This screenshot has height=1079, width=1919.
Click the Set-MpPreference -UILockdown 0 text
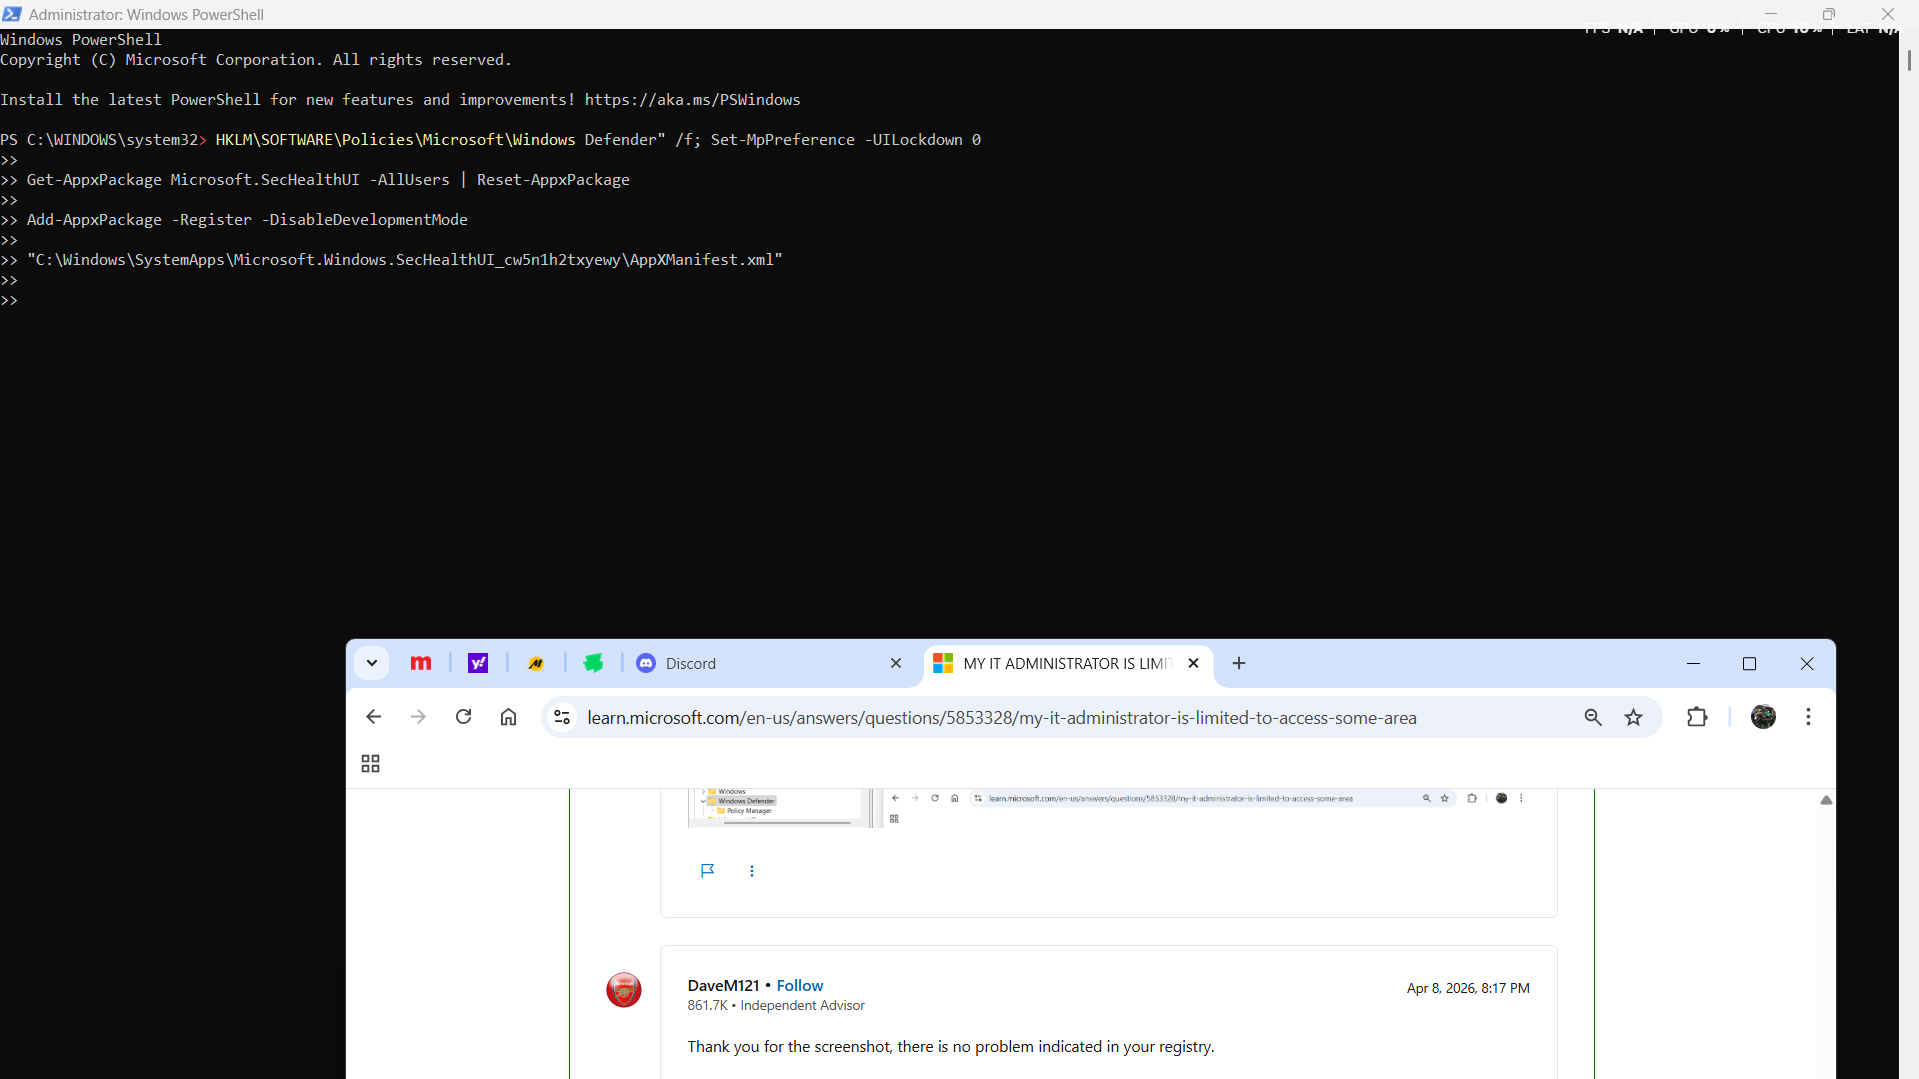(x=846, y=140)
